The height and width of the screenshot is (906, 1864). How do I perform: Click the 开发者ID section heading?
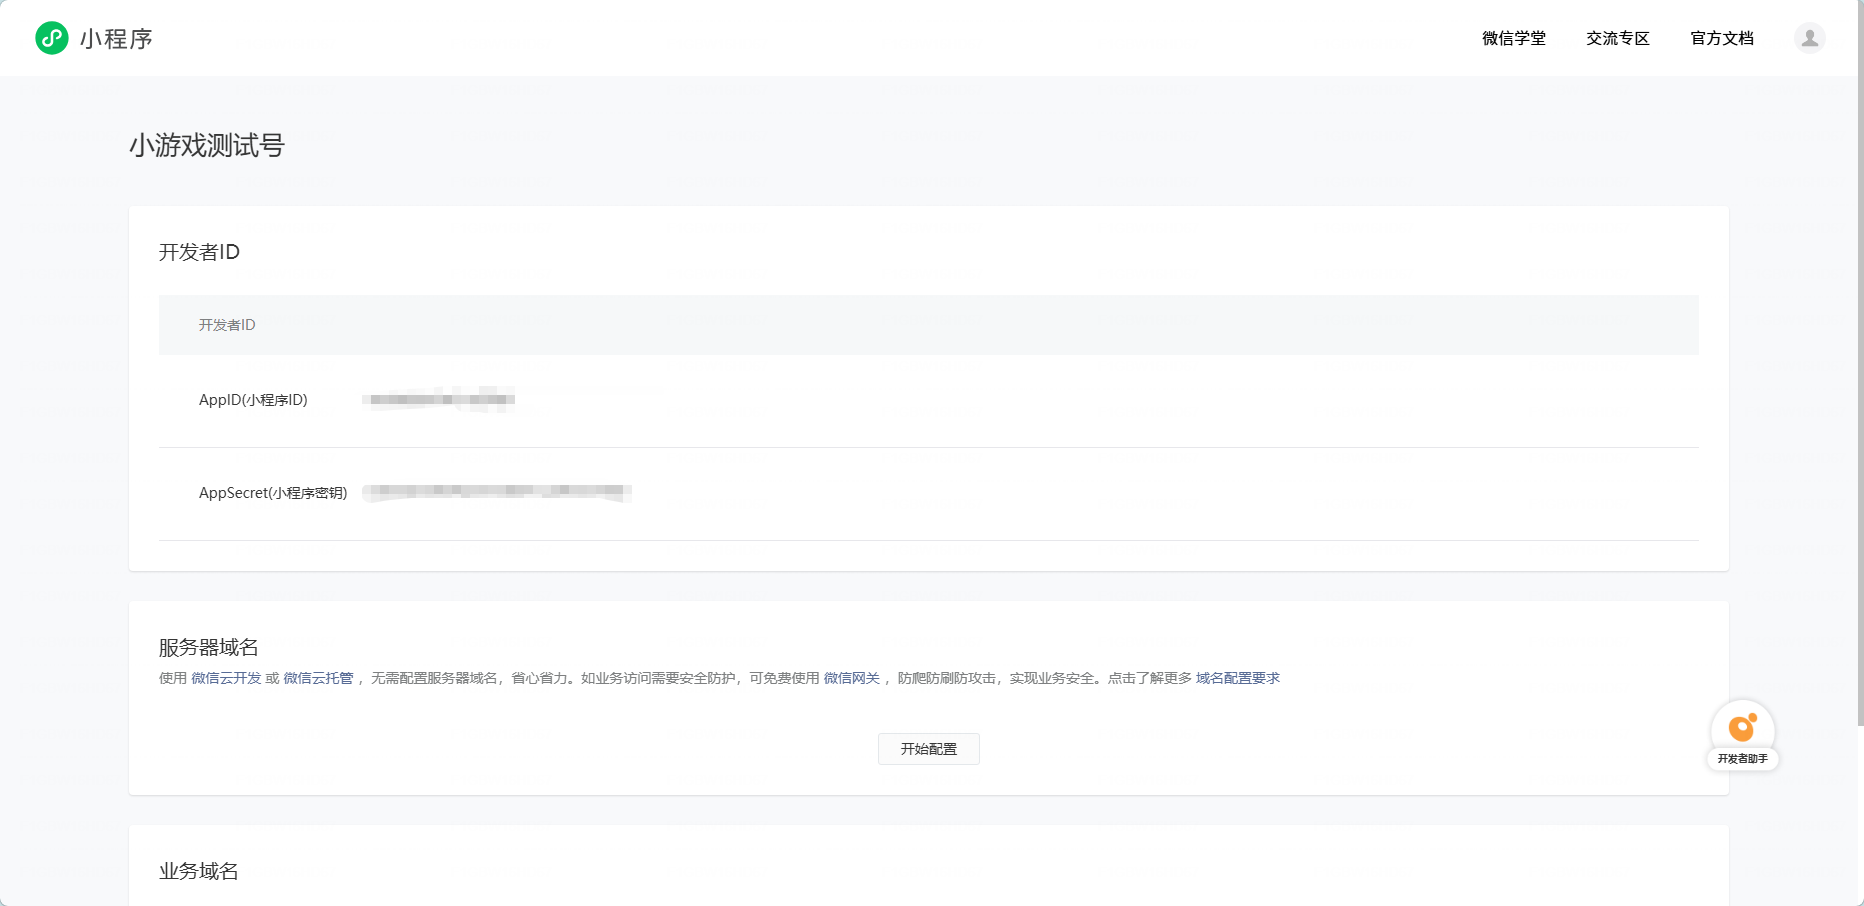[199, 252]
